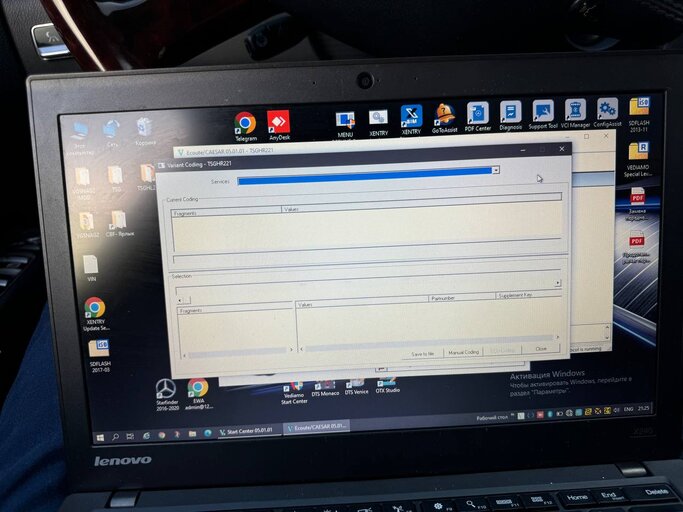
Task: Select the TSG folder on desktop
Action: coord(115,178)
